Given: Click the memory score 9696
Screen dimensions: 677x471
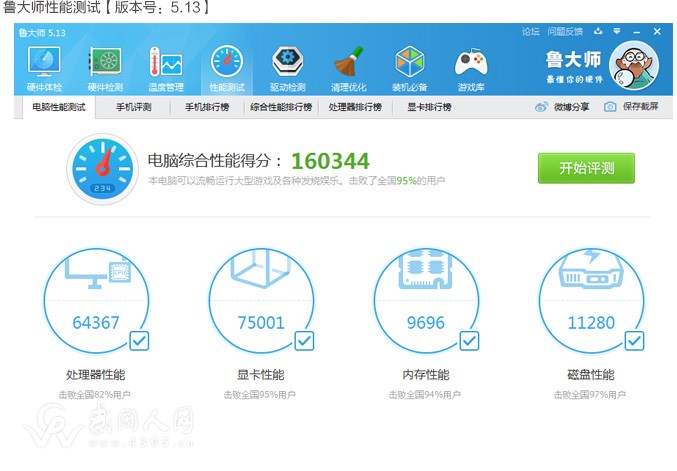Looking at the screenshot, I should (x=426, y=322).
